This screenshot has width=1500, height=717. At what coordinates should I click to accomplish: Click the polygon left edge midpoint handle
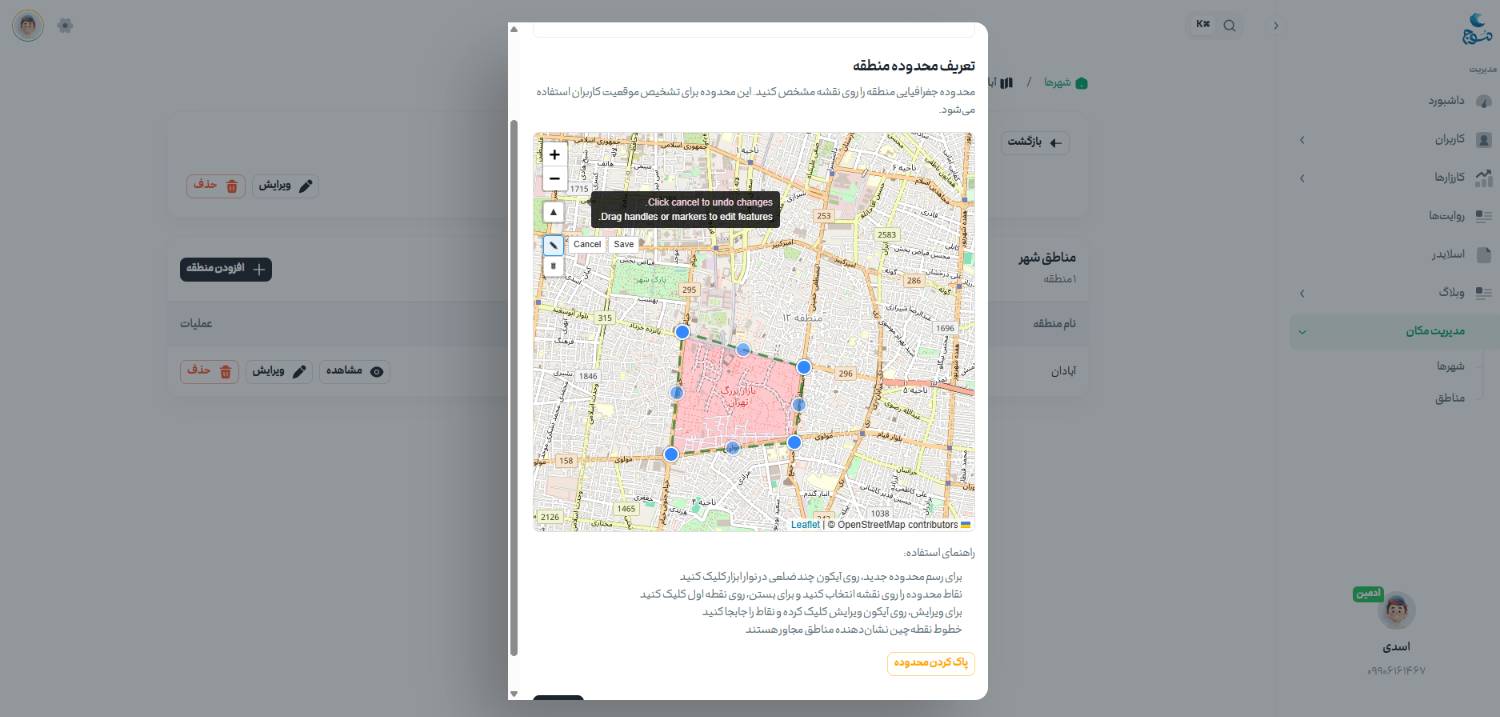coord(677,393)
